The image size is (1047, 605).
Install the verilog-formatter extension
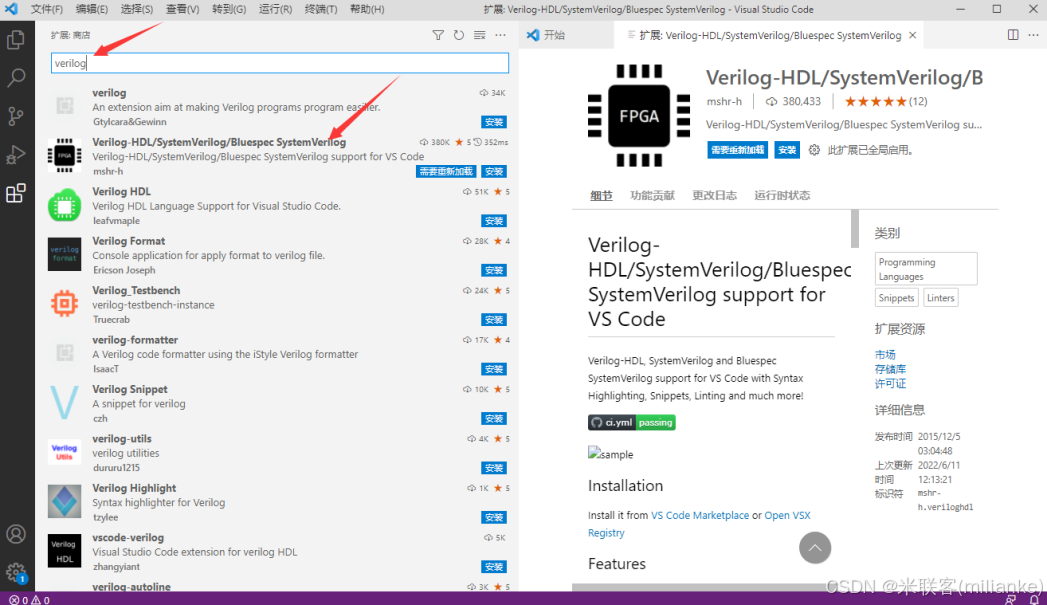coord(494,369)
